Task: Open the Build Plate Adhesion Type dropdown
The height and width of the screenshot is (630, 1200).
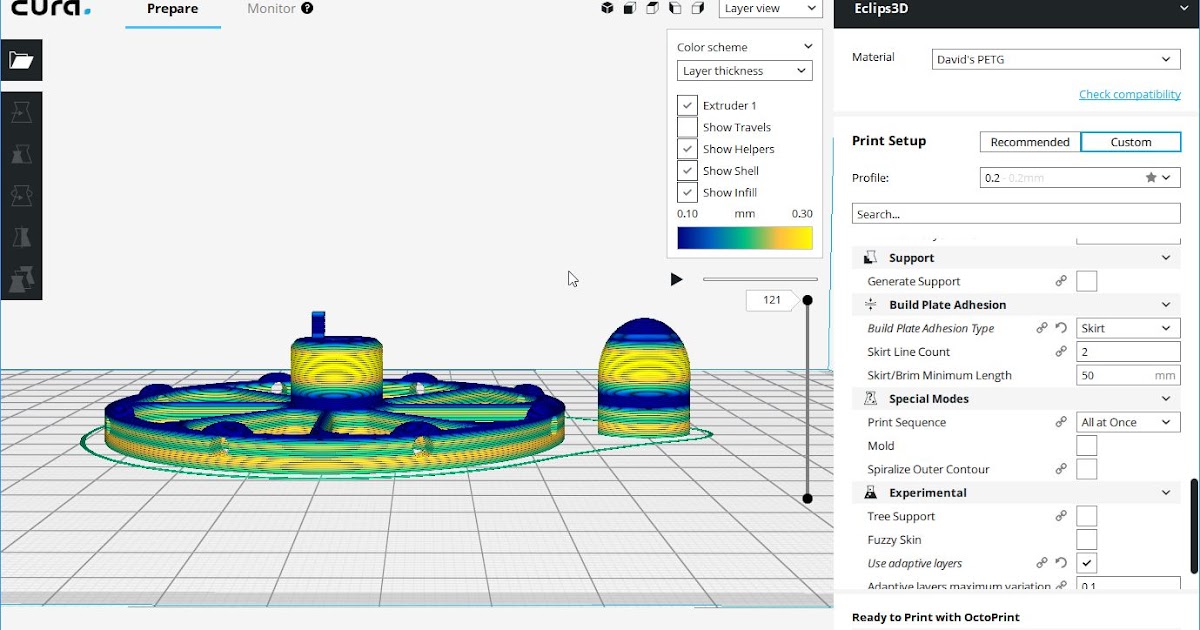Action: pos(1127,328)
